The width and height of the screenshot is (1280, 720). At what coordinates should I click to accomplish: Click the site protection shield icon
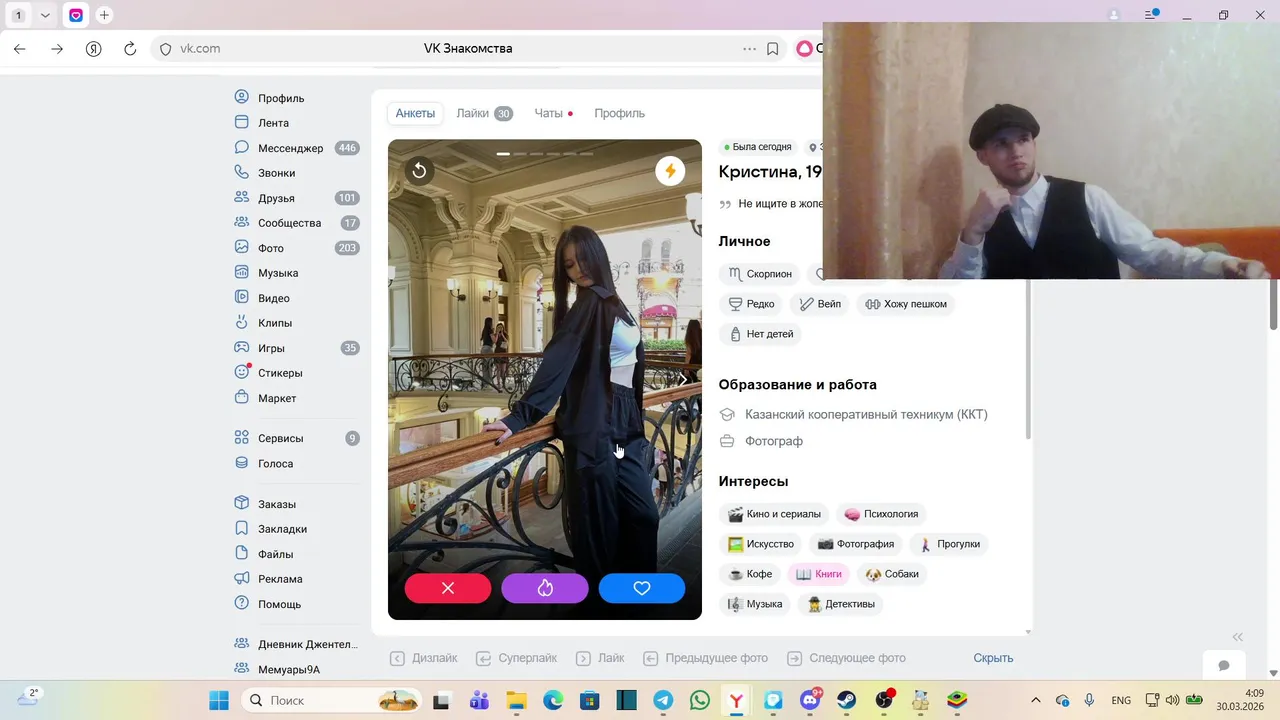[x=166, y=48]
